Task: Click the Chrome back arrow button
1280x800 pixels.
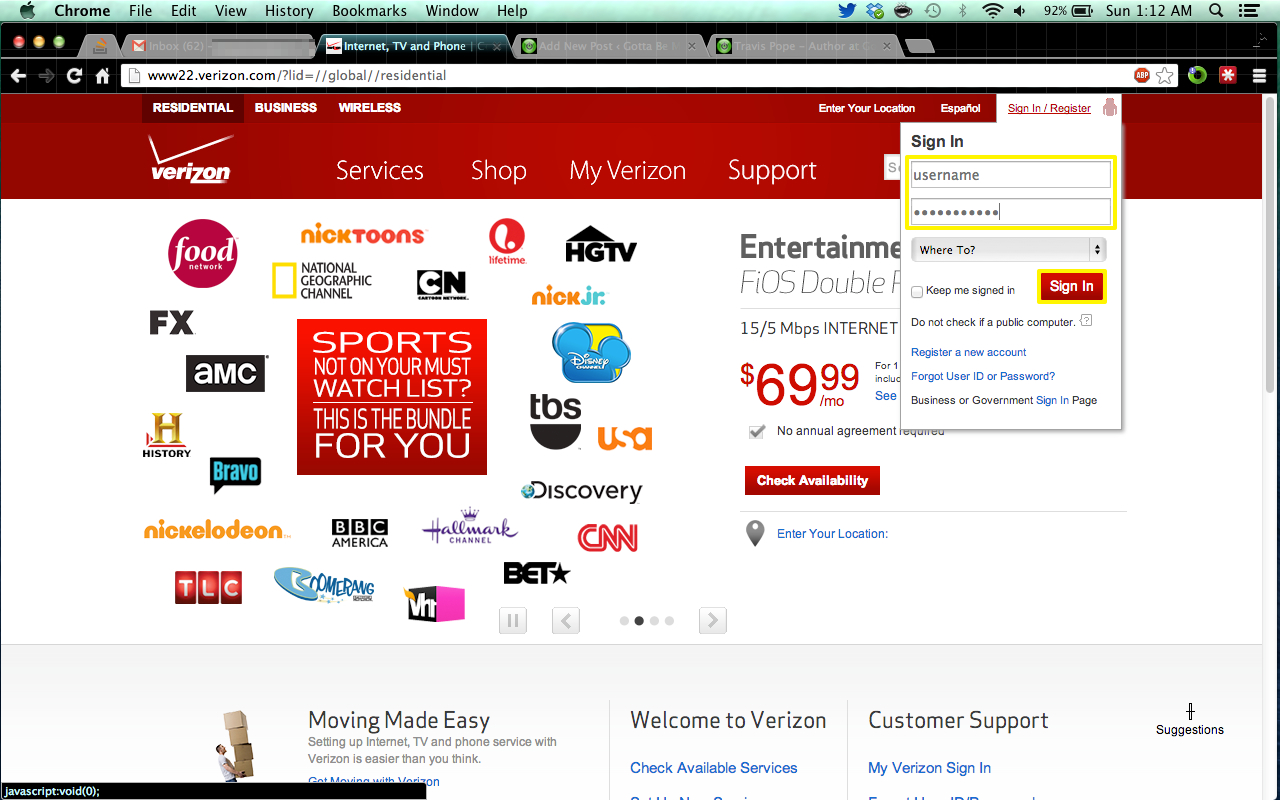Action: 18,75
